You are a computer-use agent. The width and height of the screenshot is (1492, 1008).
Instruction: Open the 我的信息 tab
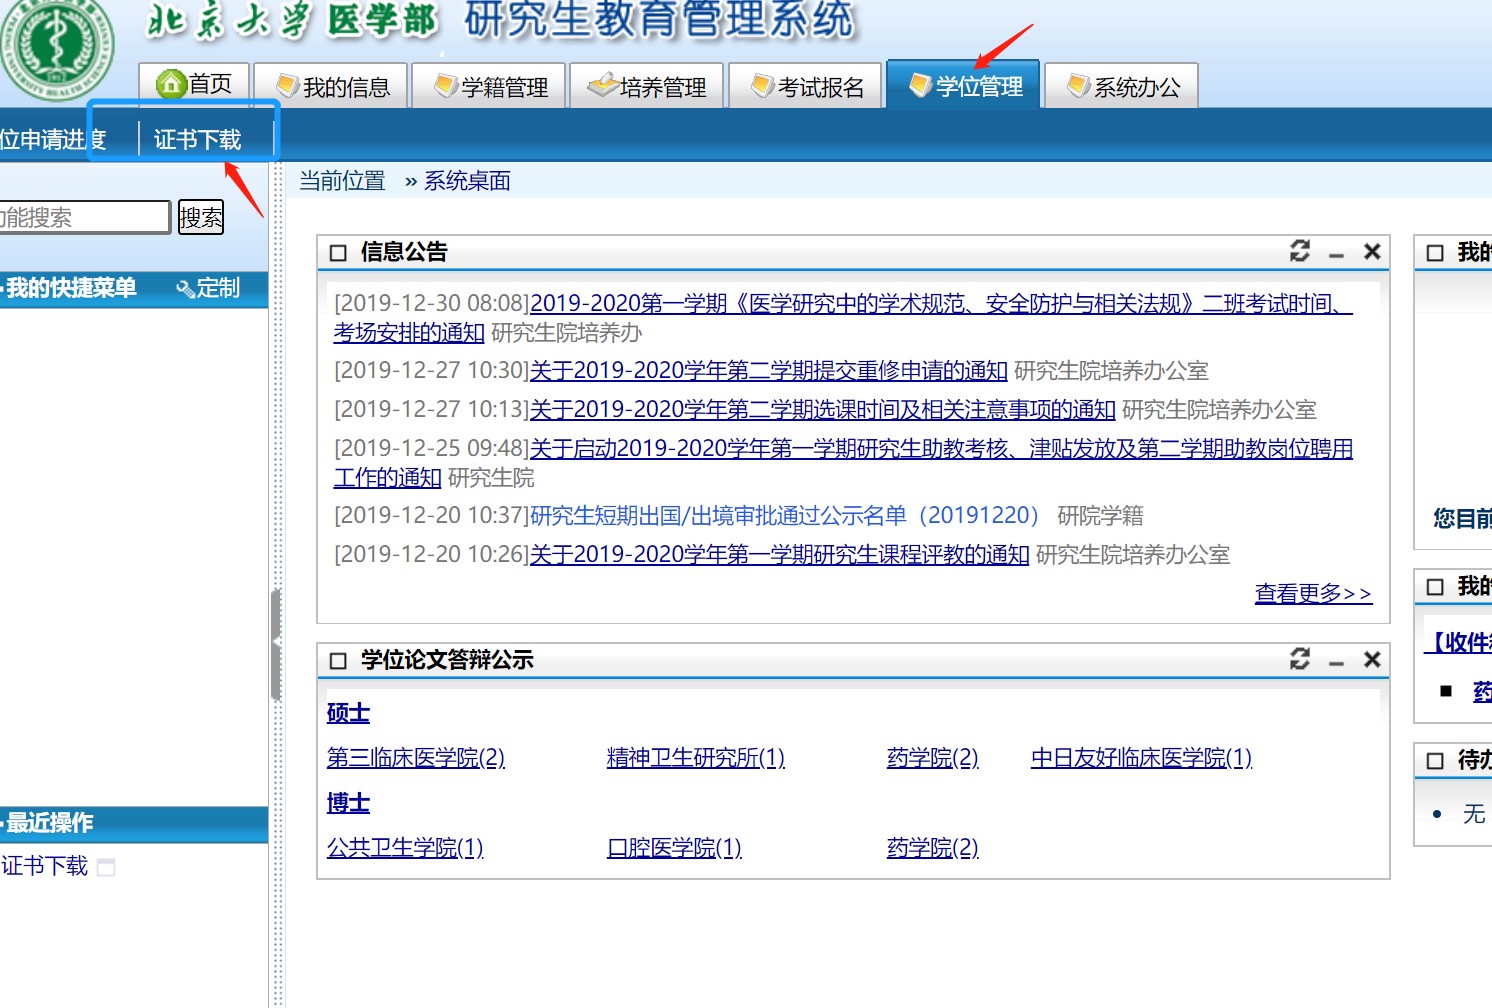click(x=331, y=85)
